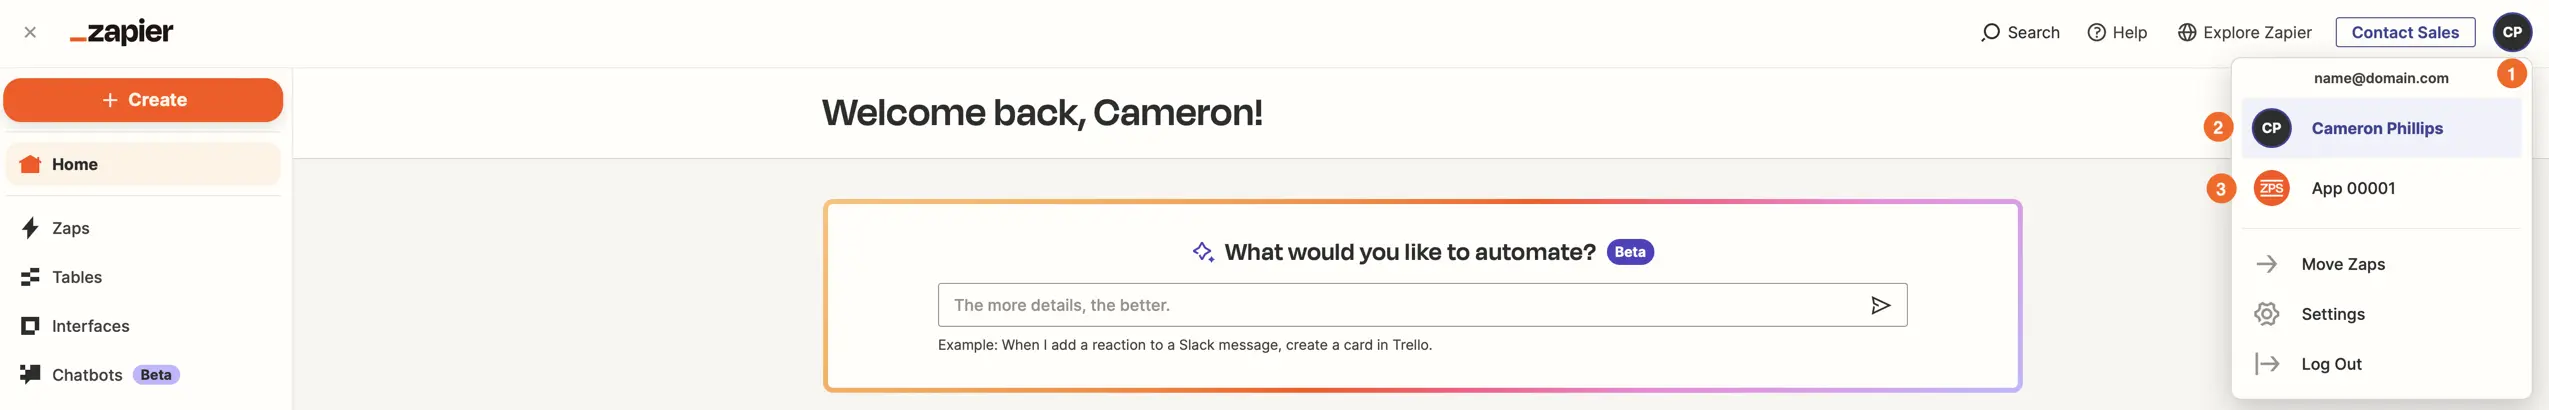Image resolution: width=2549 pixels, height=410 pixels.
Task: Open the CP avatar account menu
Action: [2512, 32]
